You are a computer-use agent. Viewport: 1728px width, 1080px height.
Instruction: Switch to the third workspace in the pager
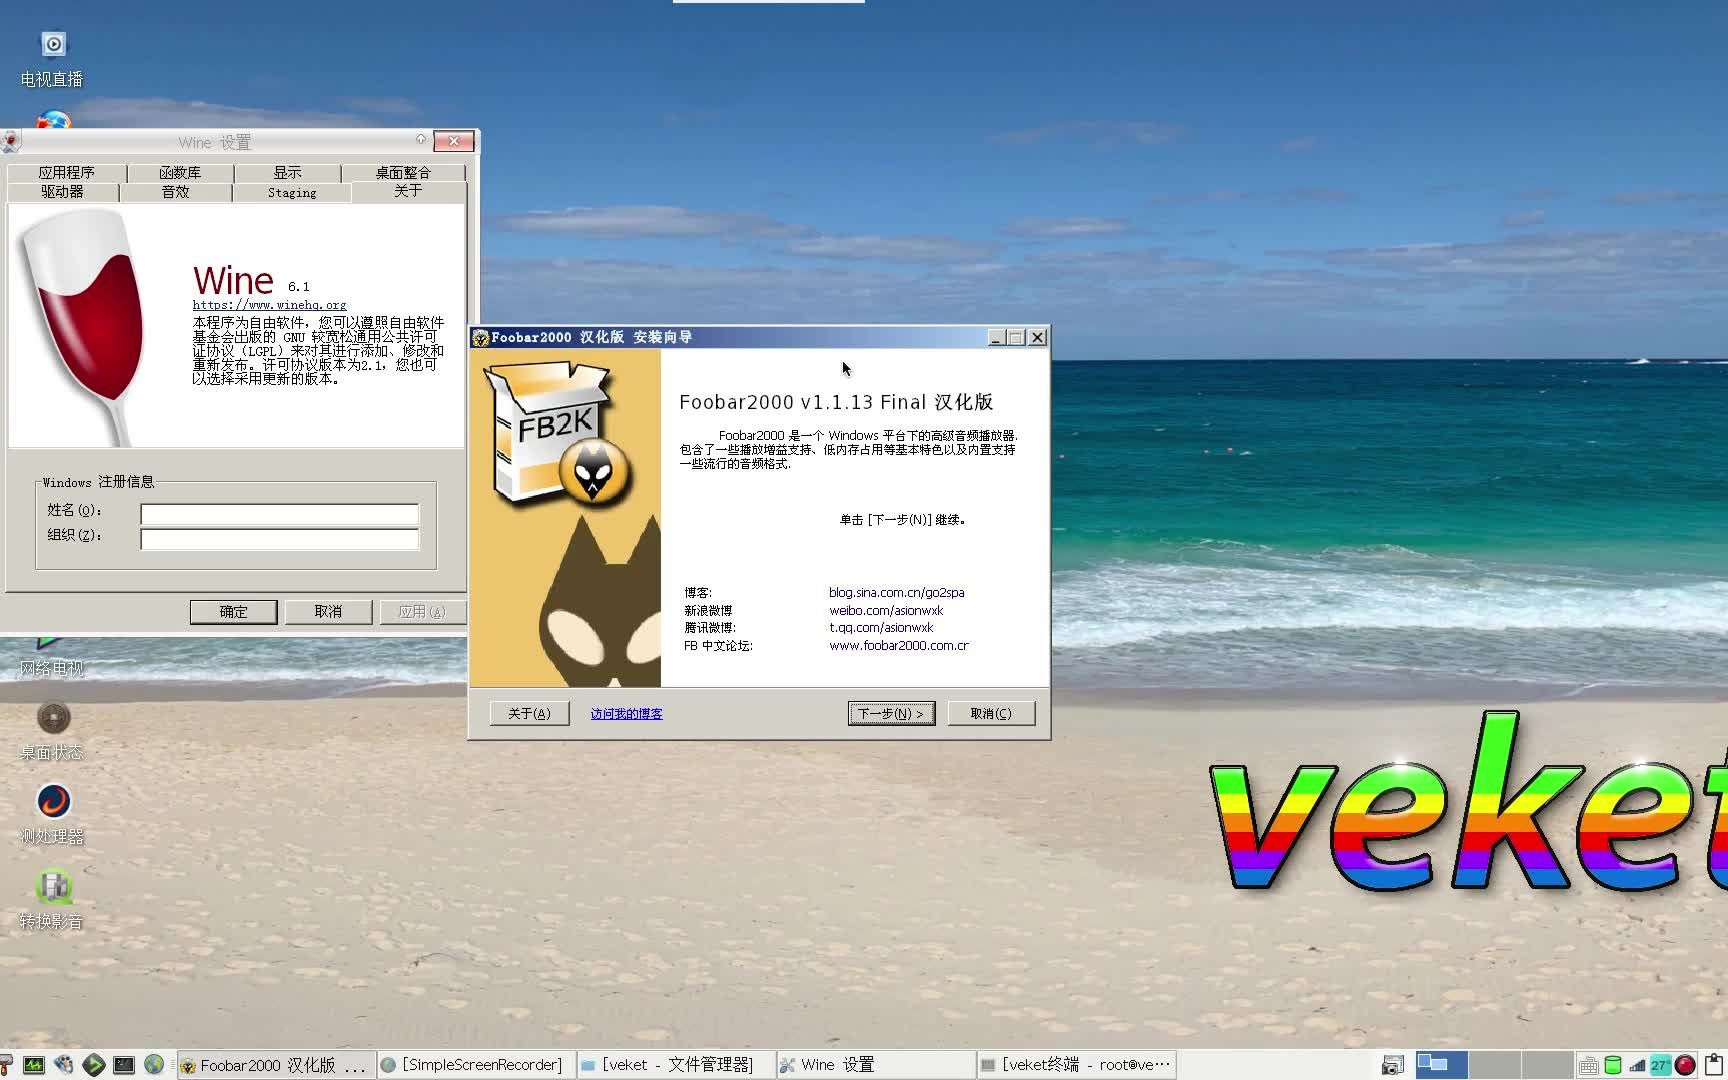coord(1547,1065)
